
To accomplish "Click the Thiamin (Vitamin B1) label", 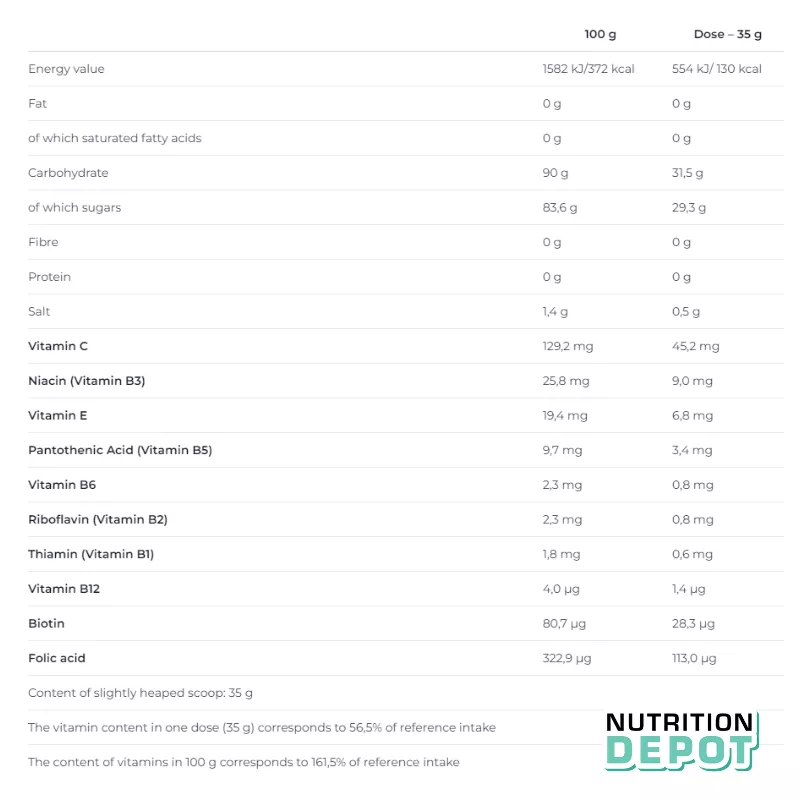I will (x=91, y=554).
